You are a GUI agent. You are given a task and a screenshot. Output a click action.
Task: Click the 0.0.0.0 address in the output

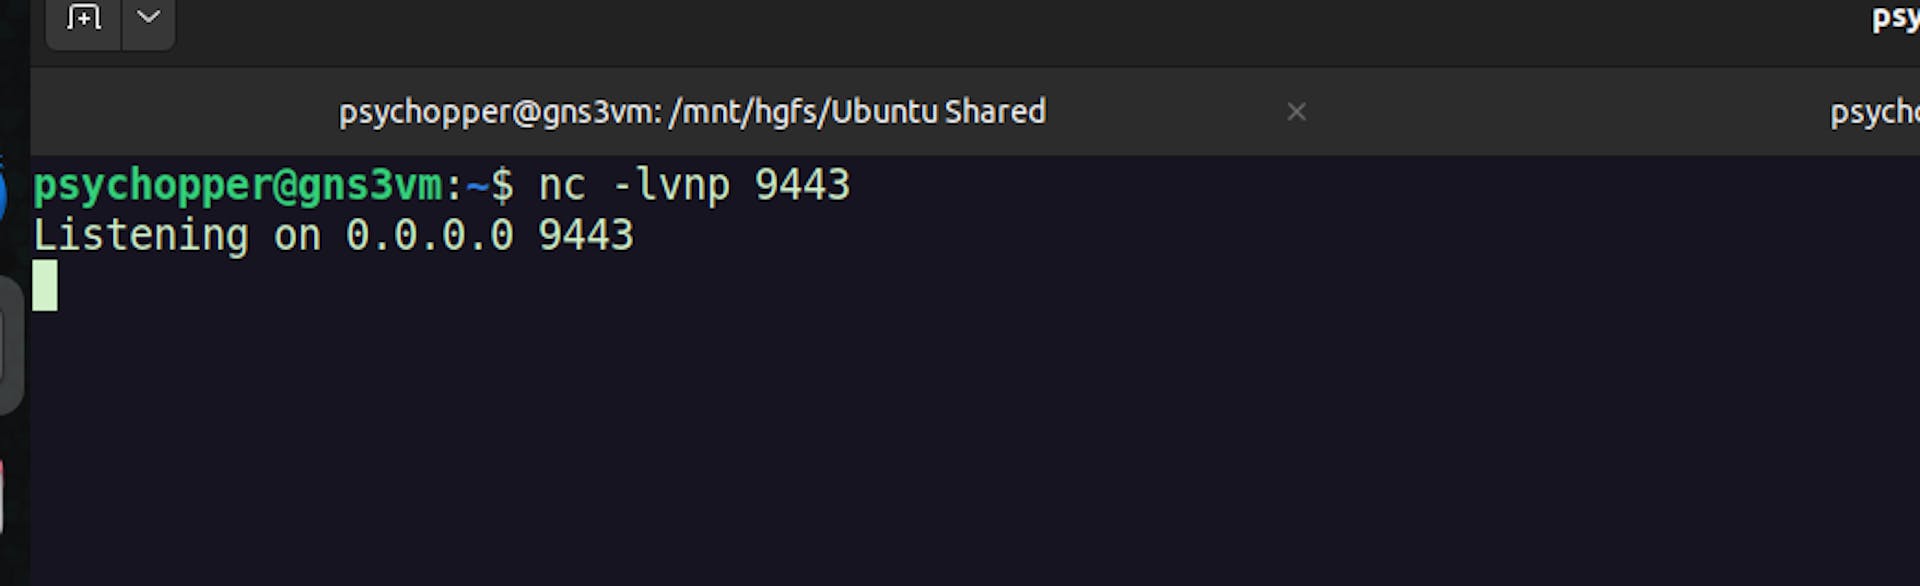point(429,236)
